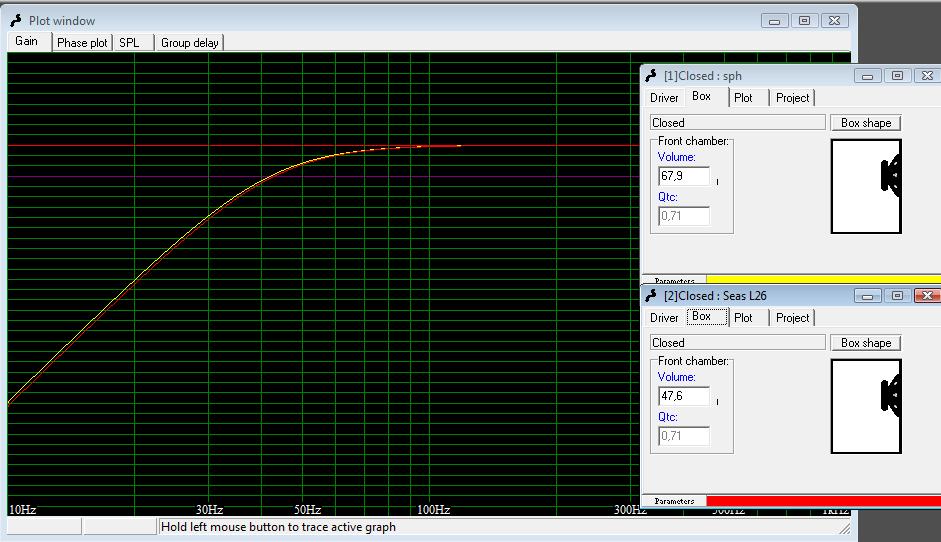
Task: Close the Seas L26 window
Action: coord(926,296)
